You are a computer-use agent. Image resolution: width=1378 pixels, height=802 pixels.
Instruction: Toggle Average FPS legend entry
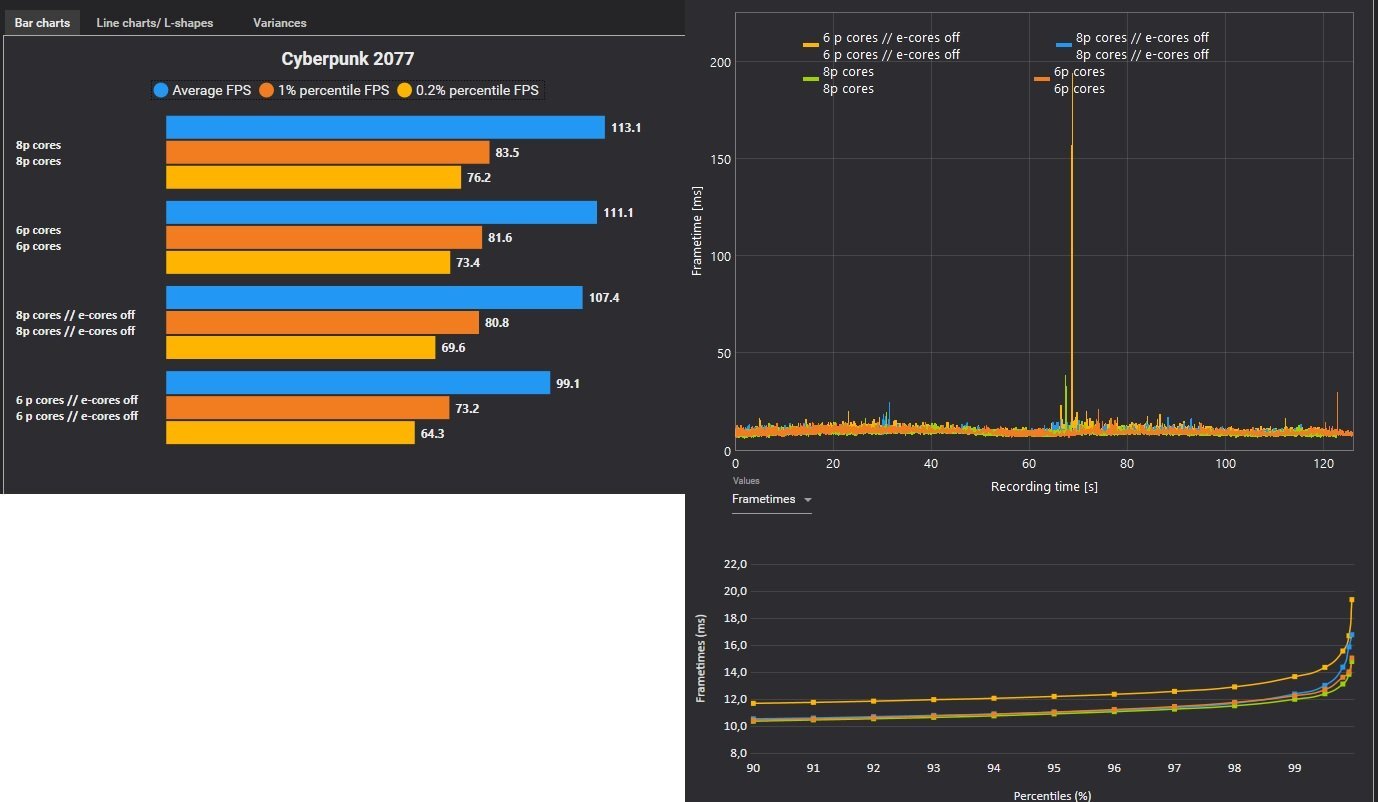tap(202, 90)
